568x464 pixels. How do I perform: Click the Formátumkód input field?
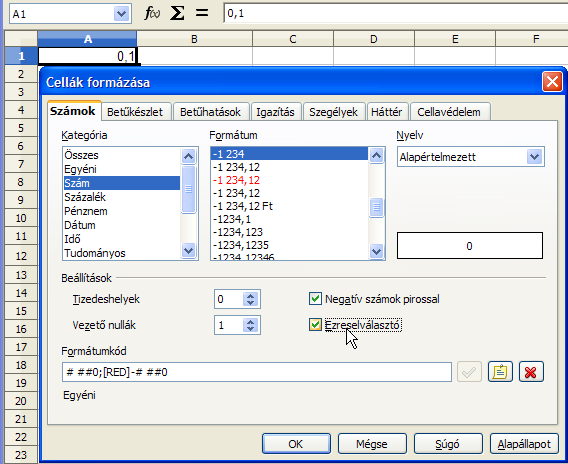click(x=257, y=372)
